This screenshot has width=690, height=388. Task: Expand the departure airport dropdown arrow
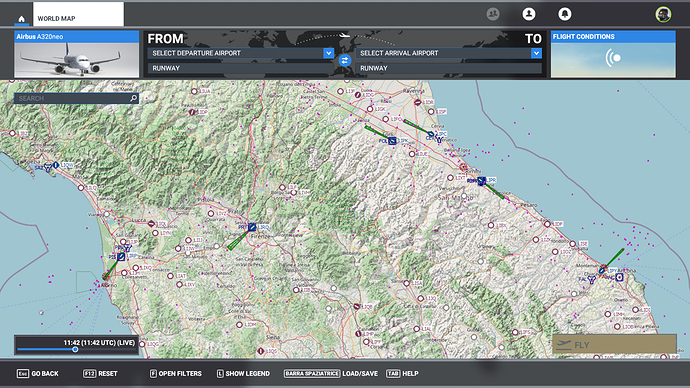click(x=329, y=53)
